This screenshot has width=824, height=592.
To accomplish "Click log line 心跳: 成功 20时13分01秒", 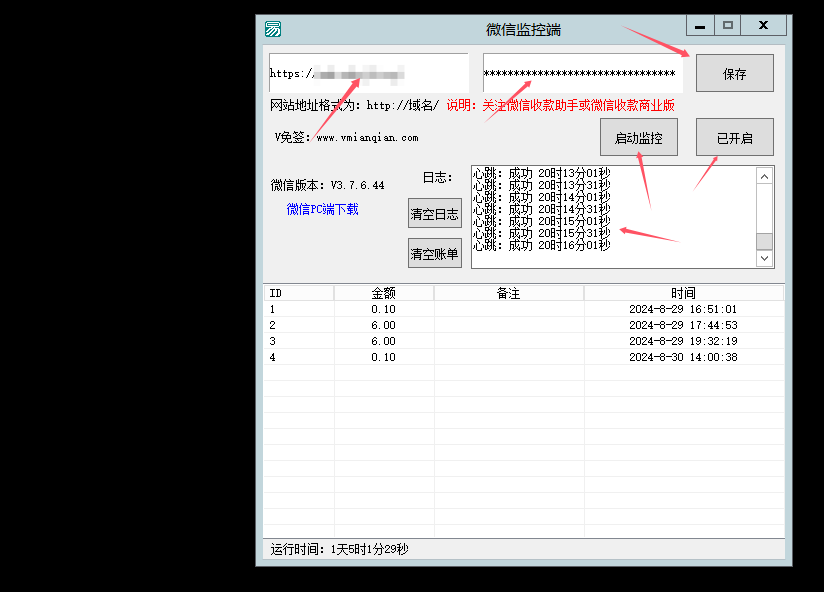I will [x=541, y=173].
